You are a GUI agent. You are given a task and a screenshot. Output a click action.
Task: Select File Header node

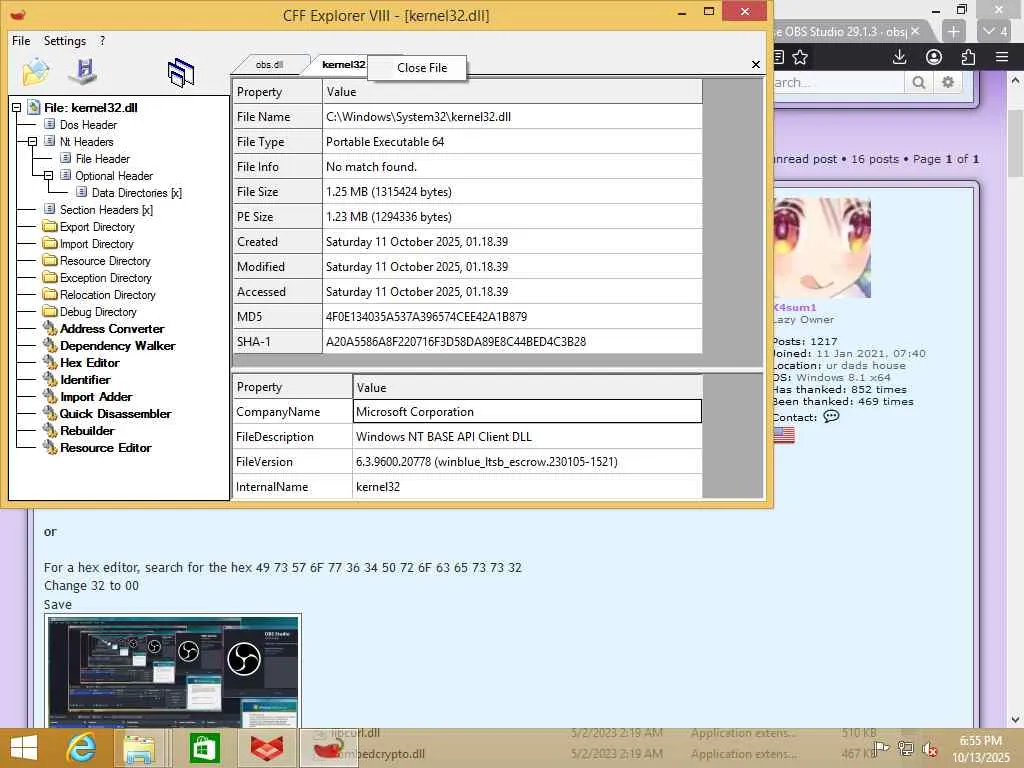tap(103, 159)
